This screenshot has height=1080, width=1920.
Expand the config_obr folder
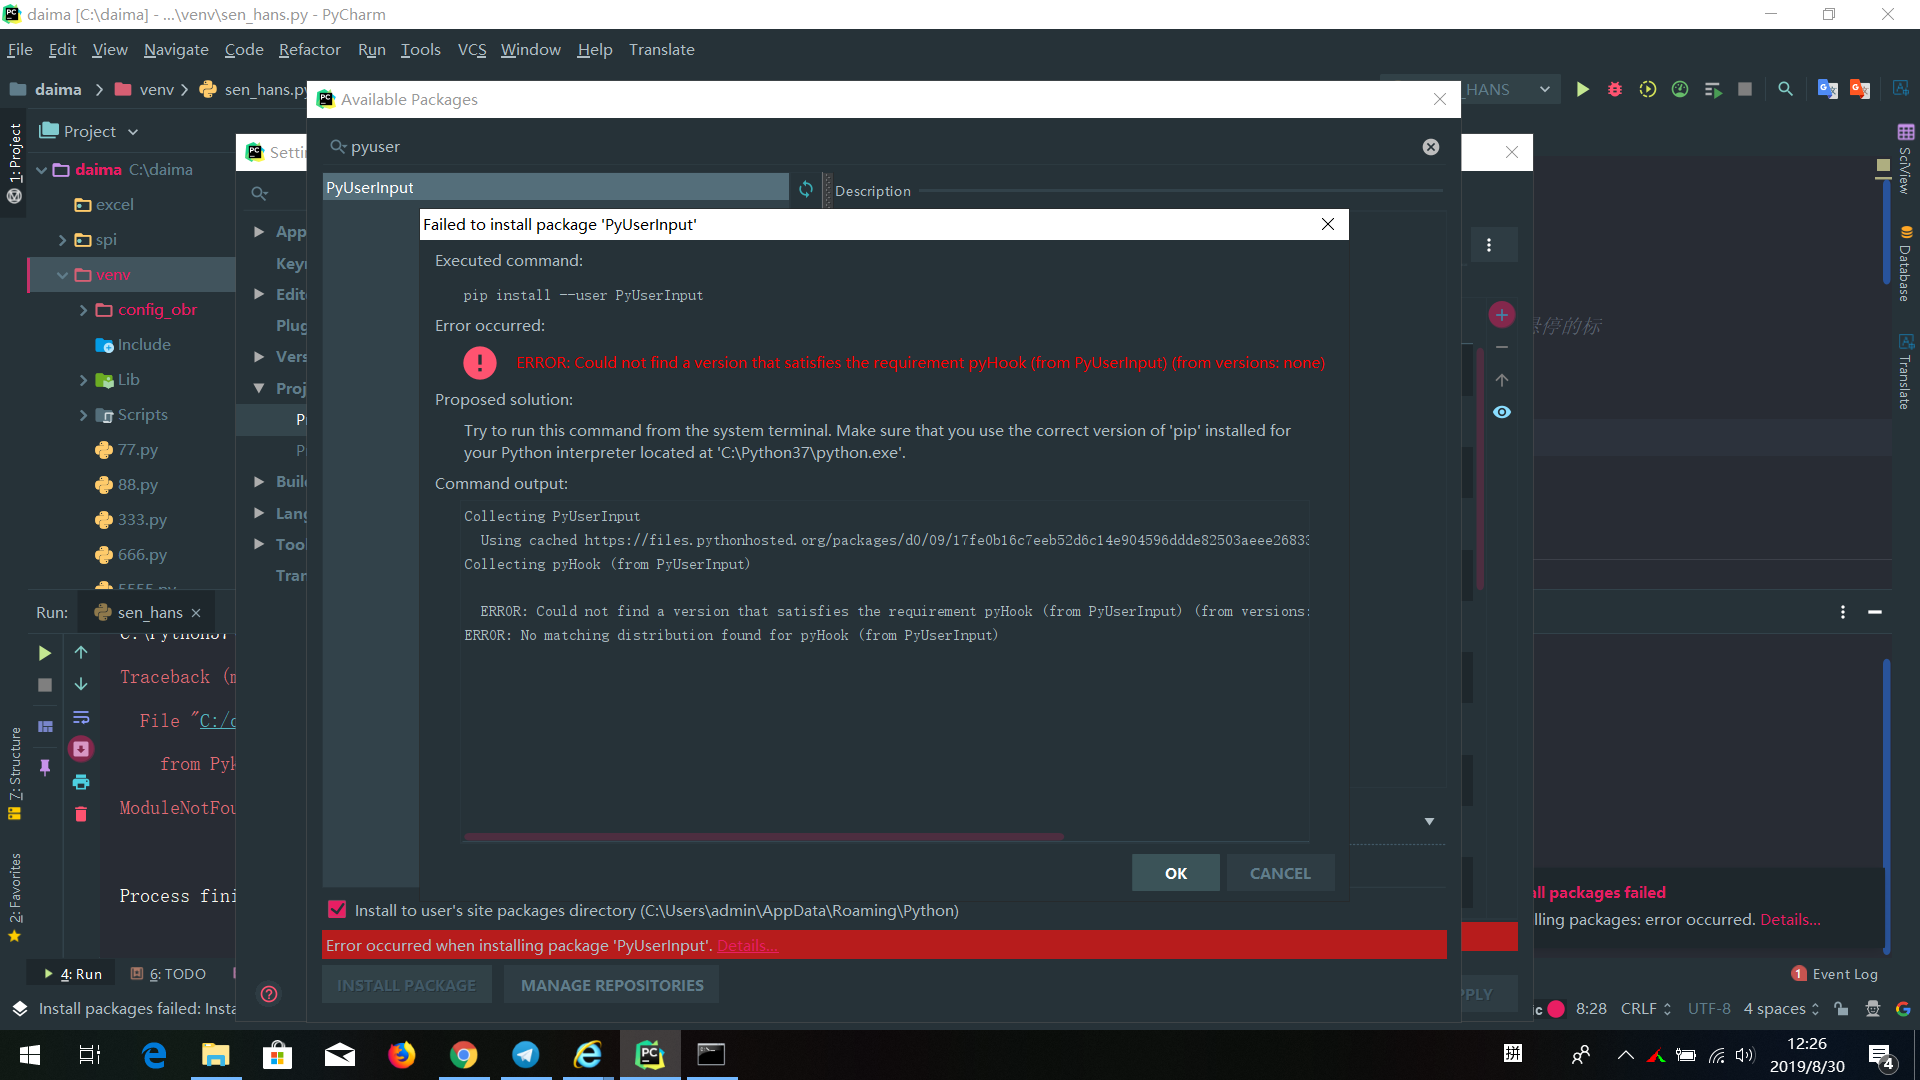click(84, 310)
